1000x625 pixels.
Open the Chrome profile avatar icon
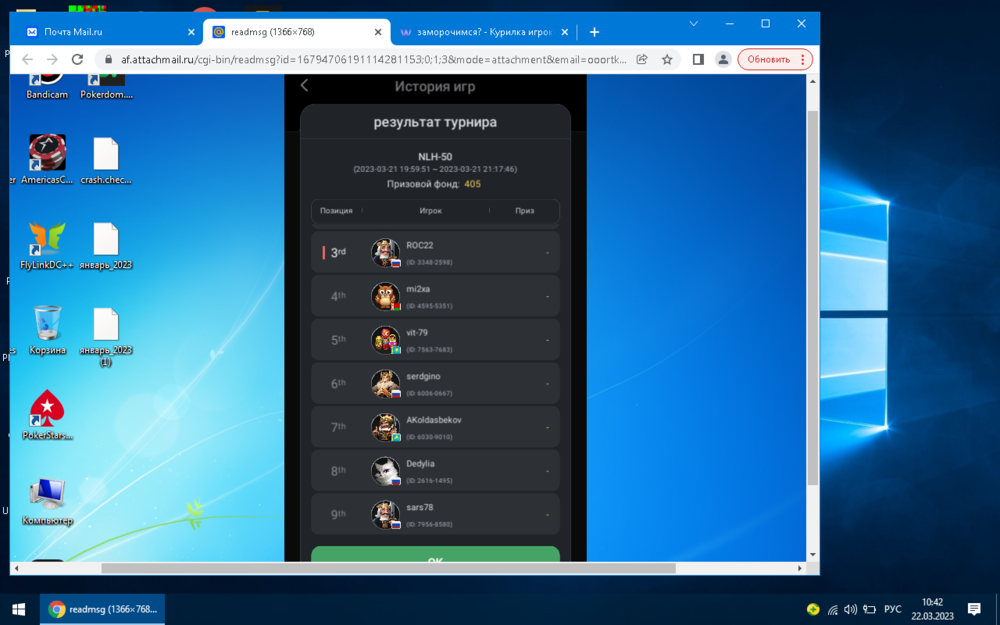tap(723, 60)
